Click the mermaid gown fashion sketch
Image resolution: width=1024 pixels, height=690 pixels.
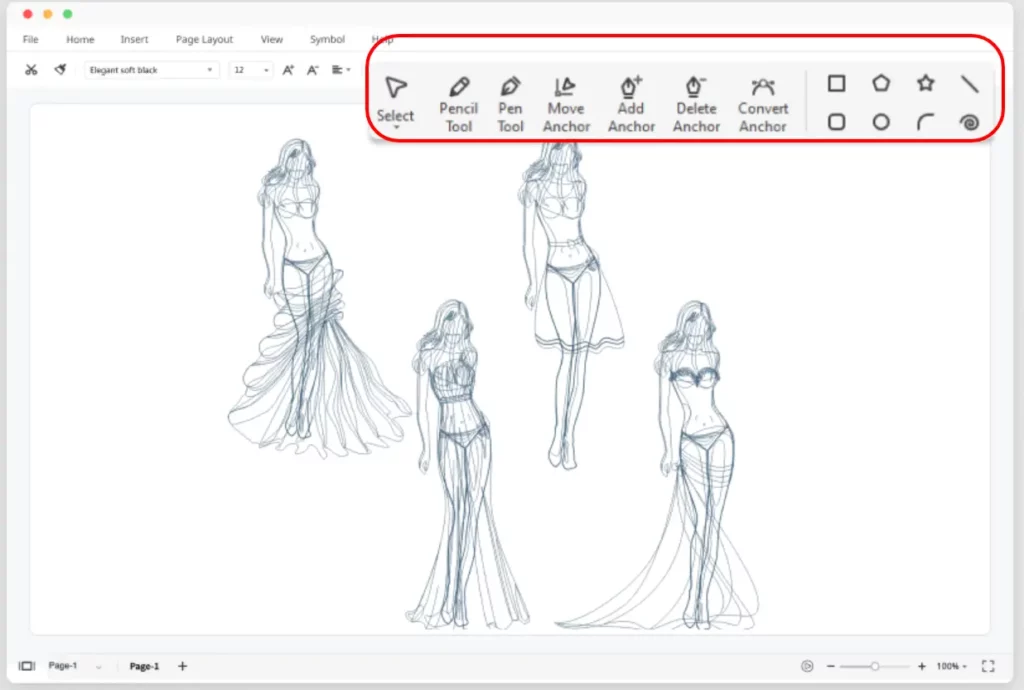(x=468, y=465)
